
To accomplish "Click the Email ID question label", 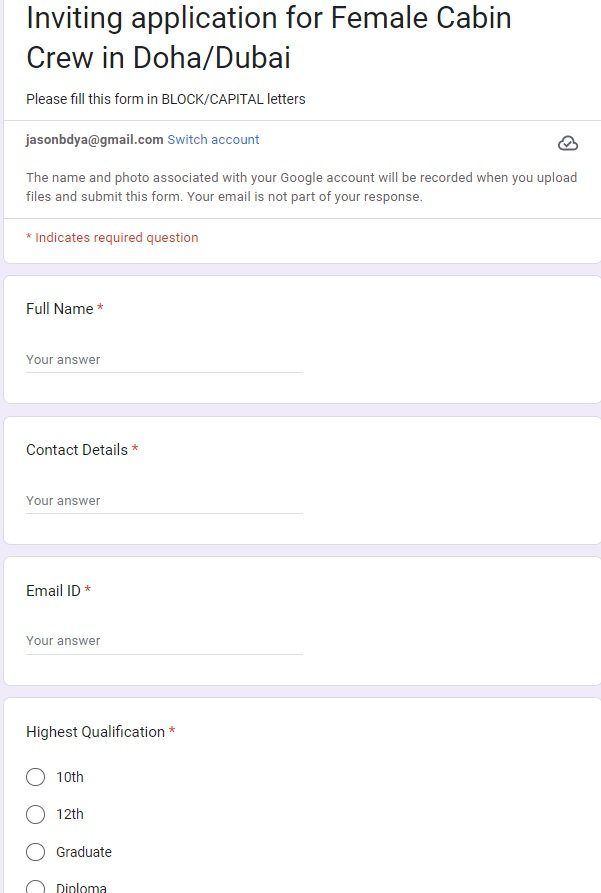I will (53, 591).
